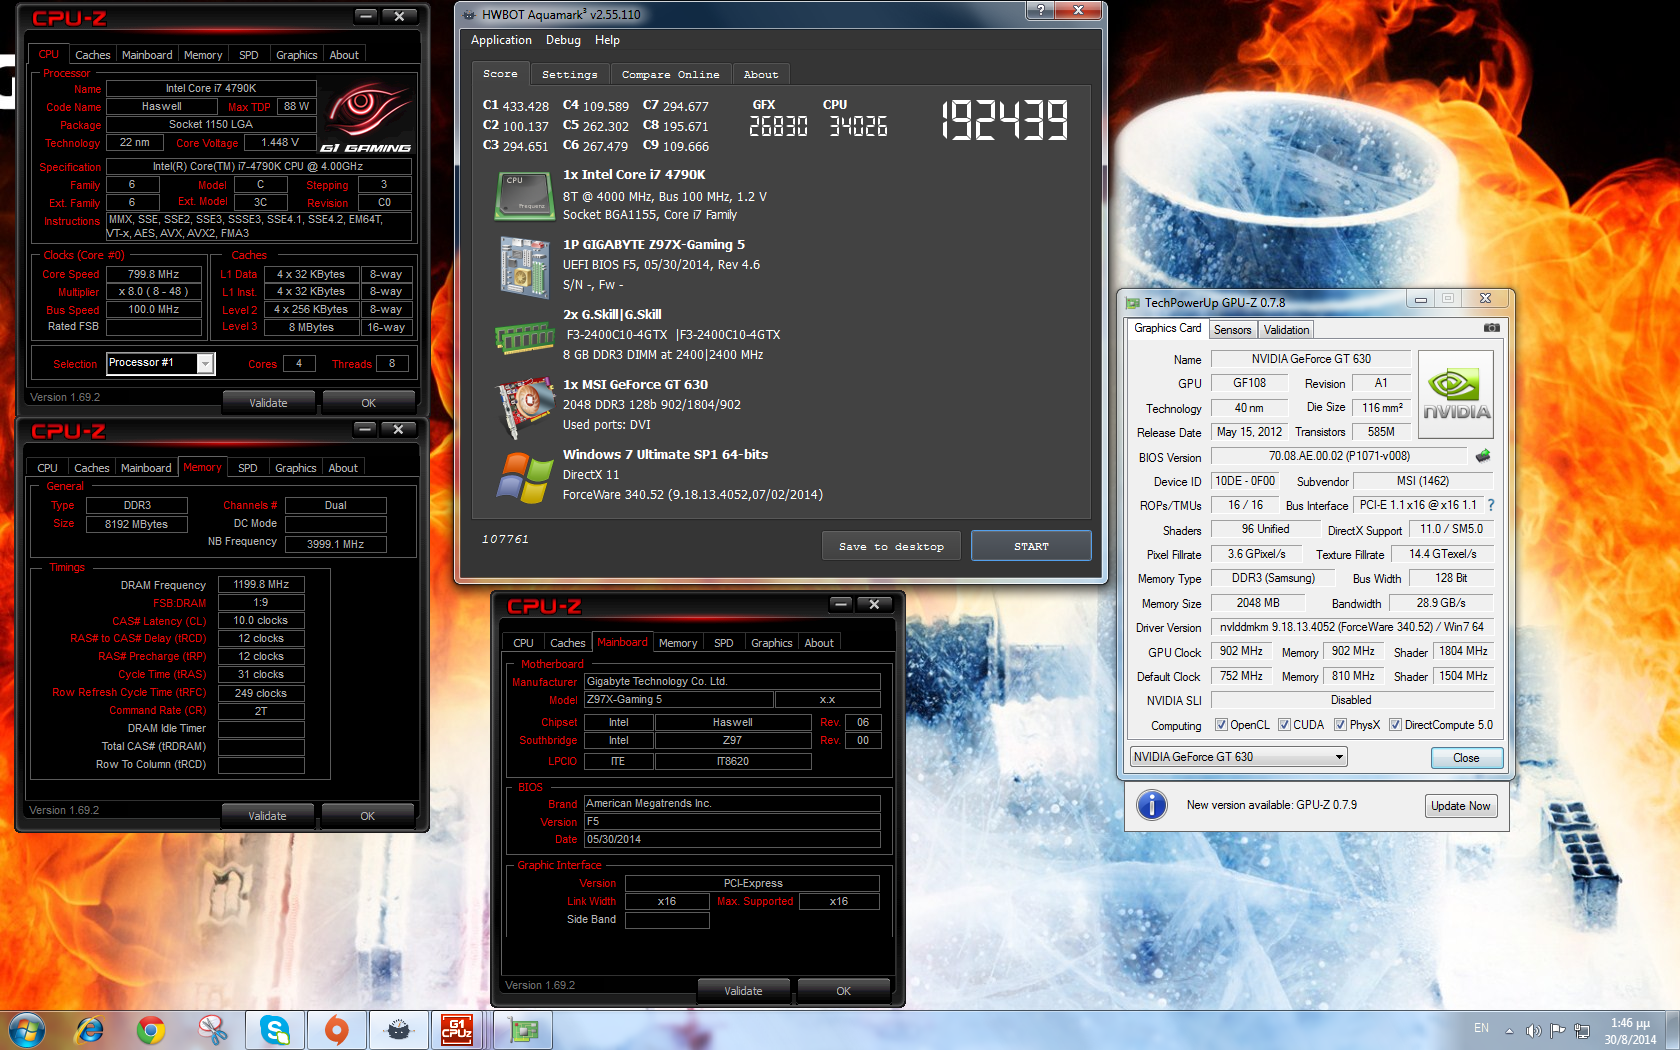Click the DRAM Frequency value 1199.8 MHz
Viewport: 1680px width, 1050px height.
point(261,584)
